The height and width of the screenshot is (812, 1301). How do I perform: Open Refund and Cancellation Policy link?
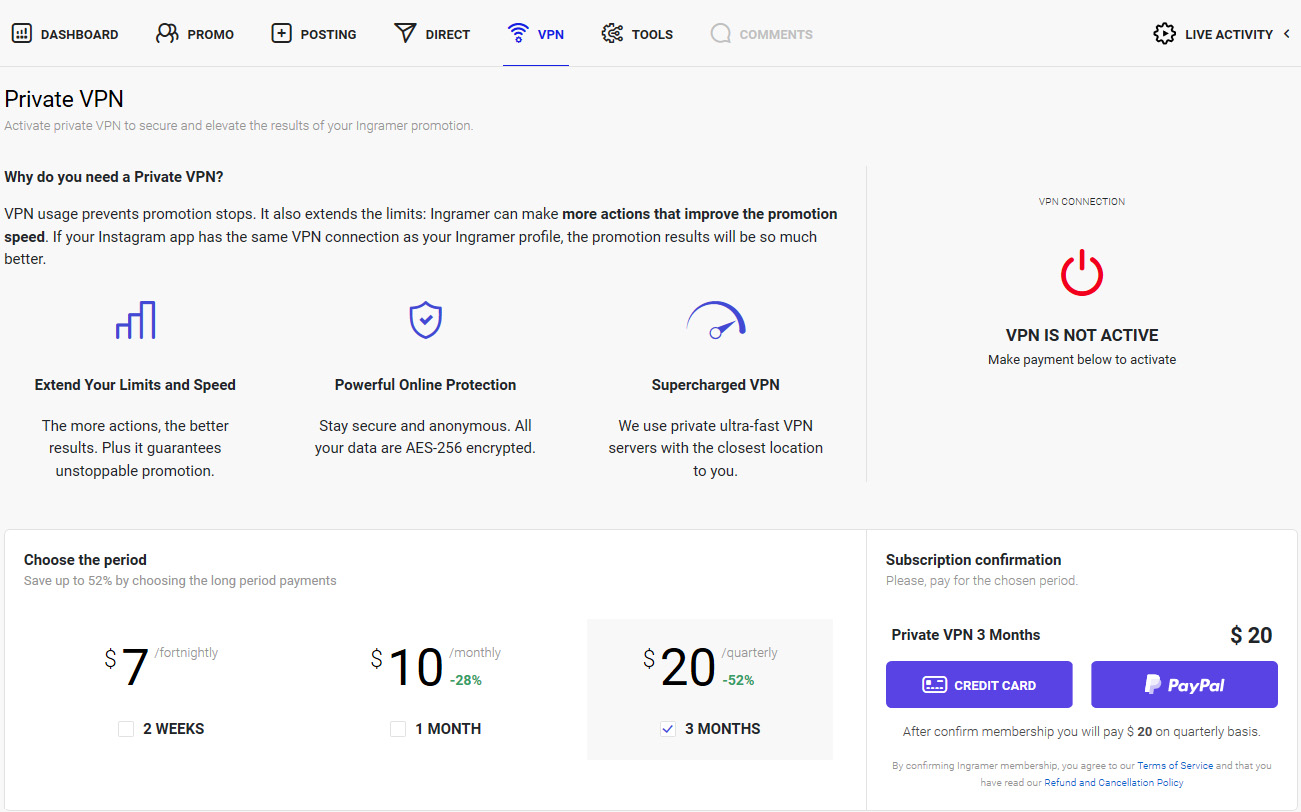point(1114,783)
